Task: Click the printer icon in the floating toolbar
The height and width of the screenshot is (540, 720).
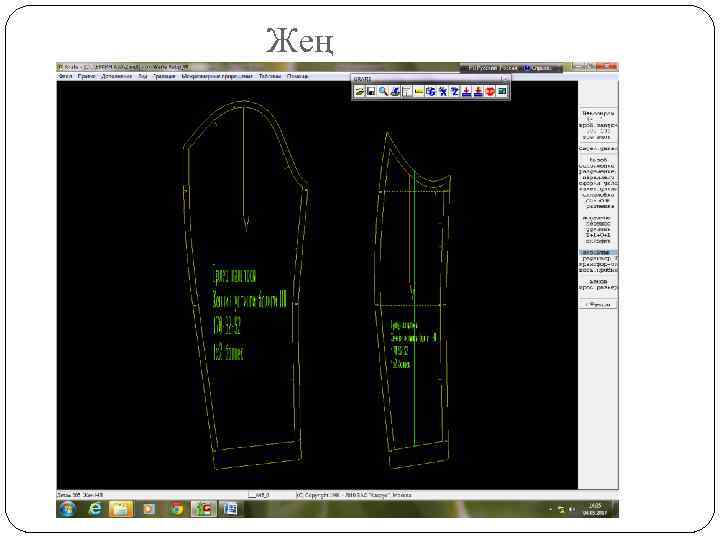Action: (395, 92)
